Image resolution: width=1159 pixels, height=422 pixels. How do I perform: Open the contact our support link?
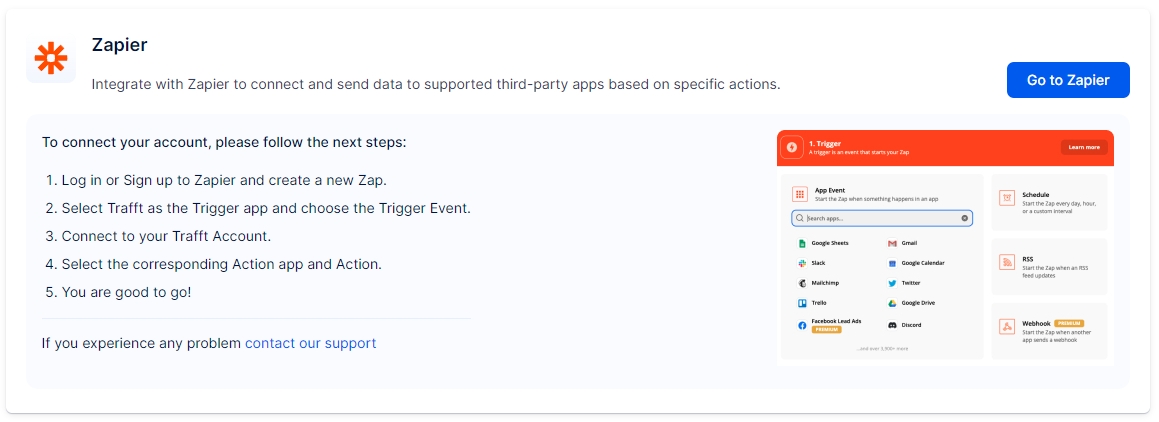click(x=310, y=343)
